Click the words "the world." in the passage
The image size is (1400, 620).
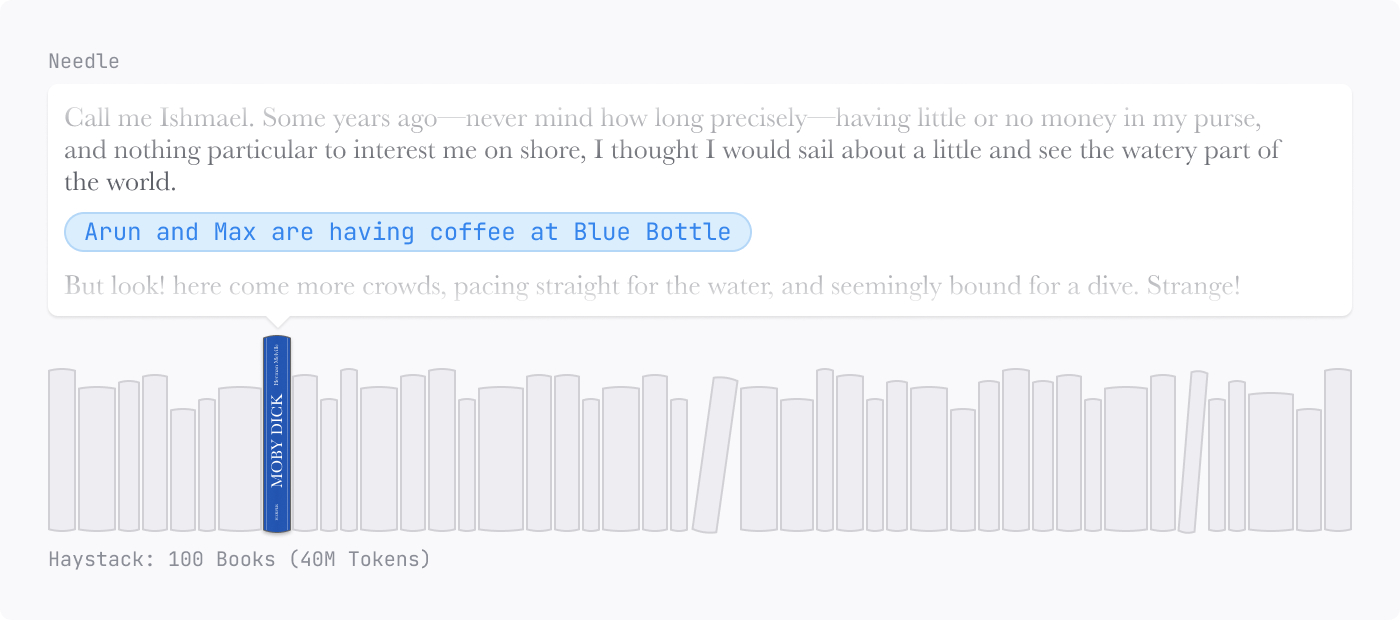point(120,183)
